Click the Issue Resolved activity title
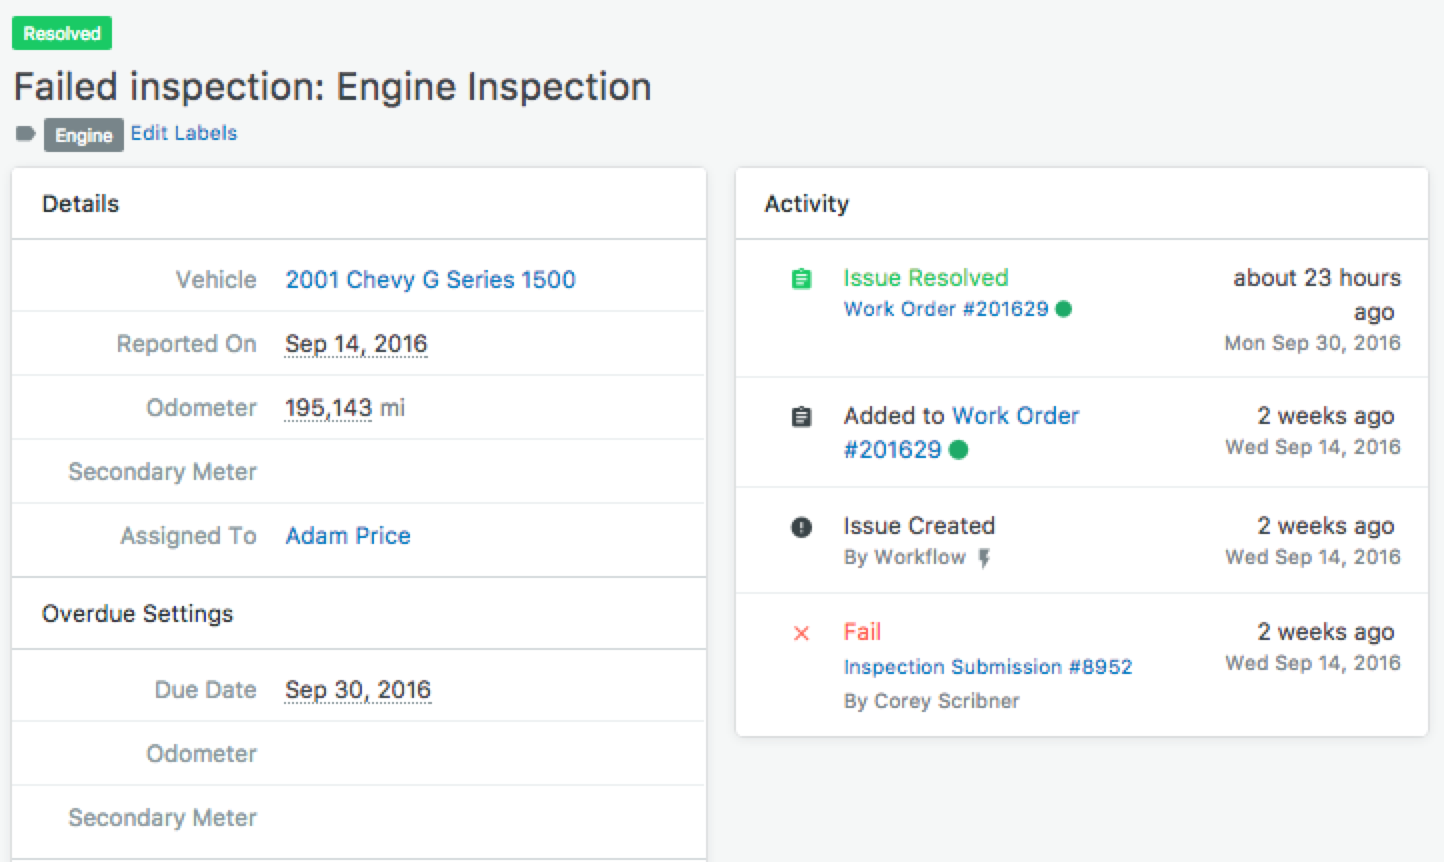 click(x=925, y=278)
